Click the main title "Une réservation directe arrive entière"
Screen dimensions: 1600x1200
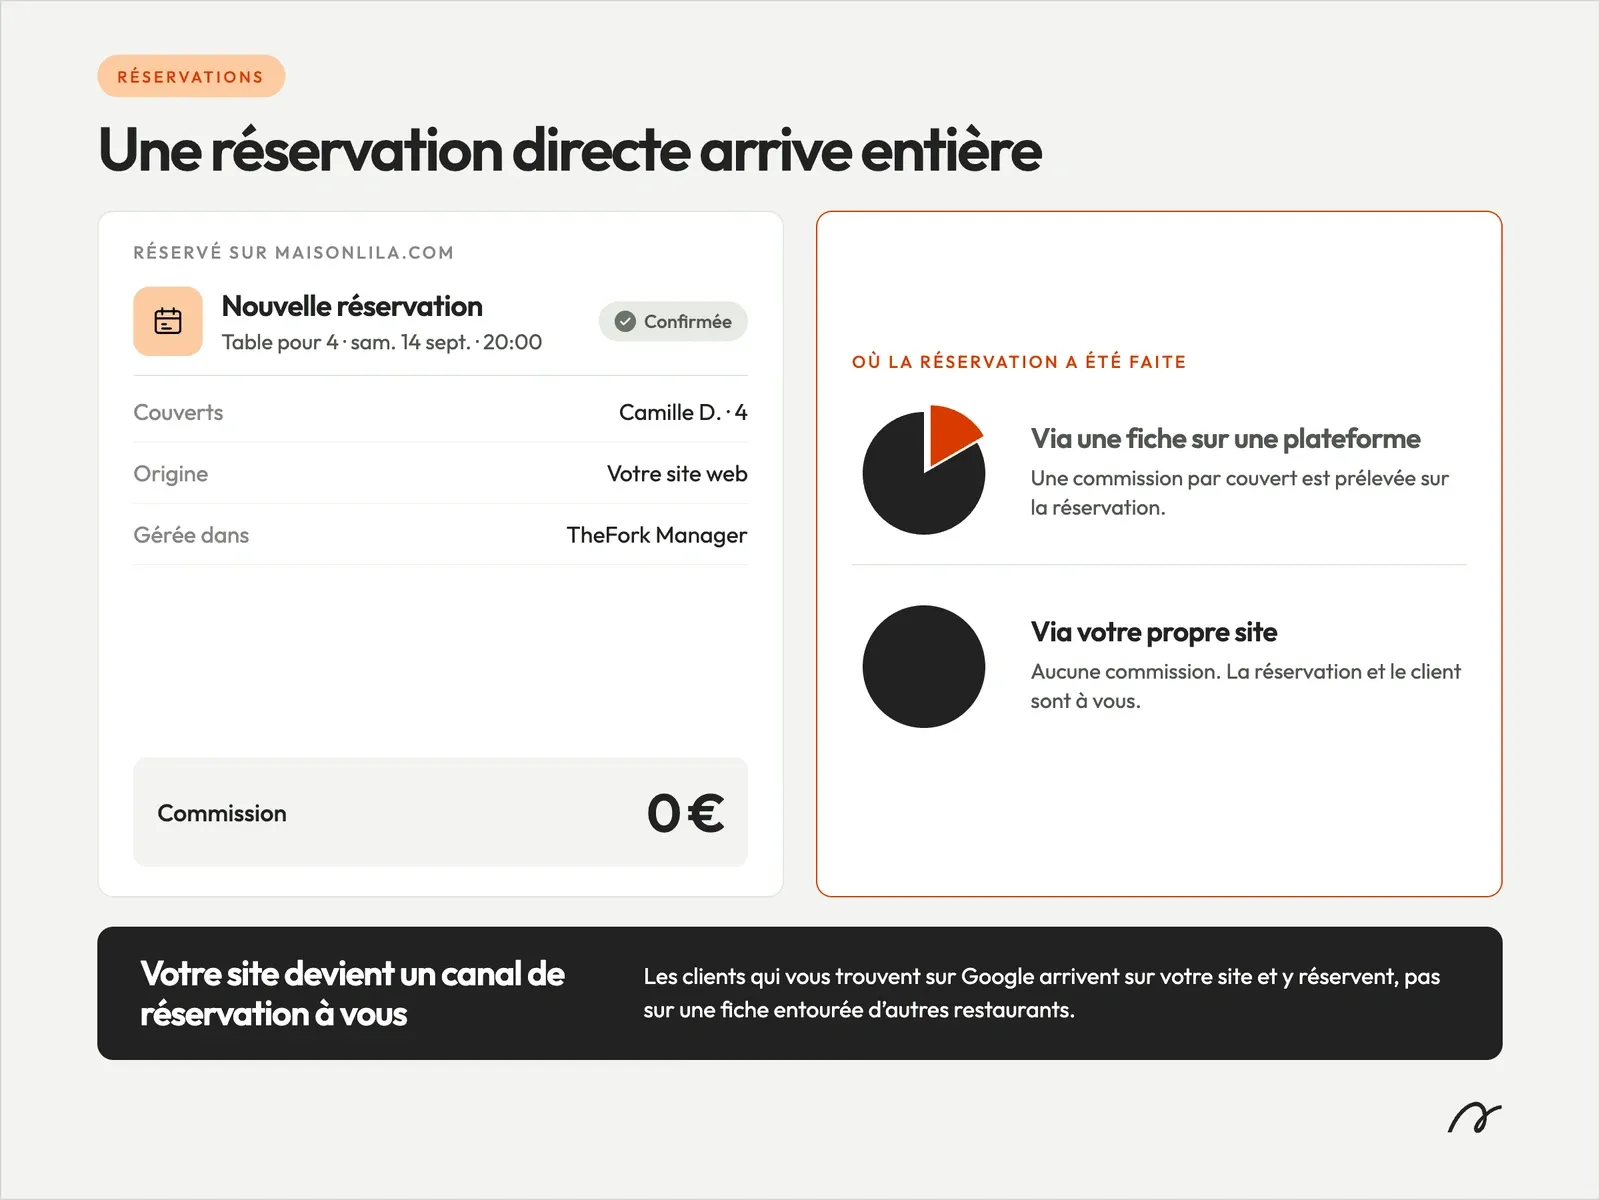tap(570, 150)
